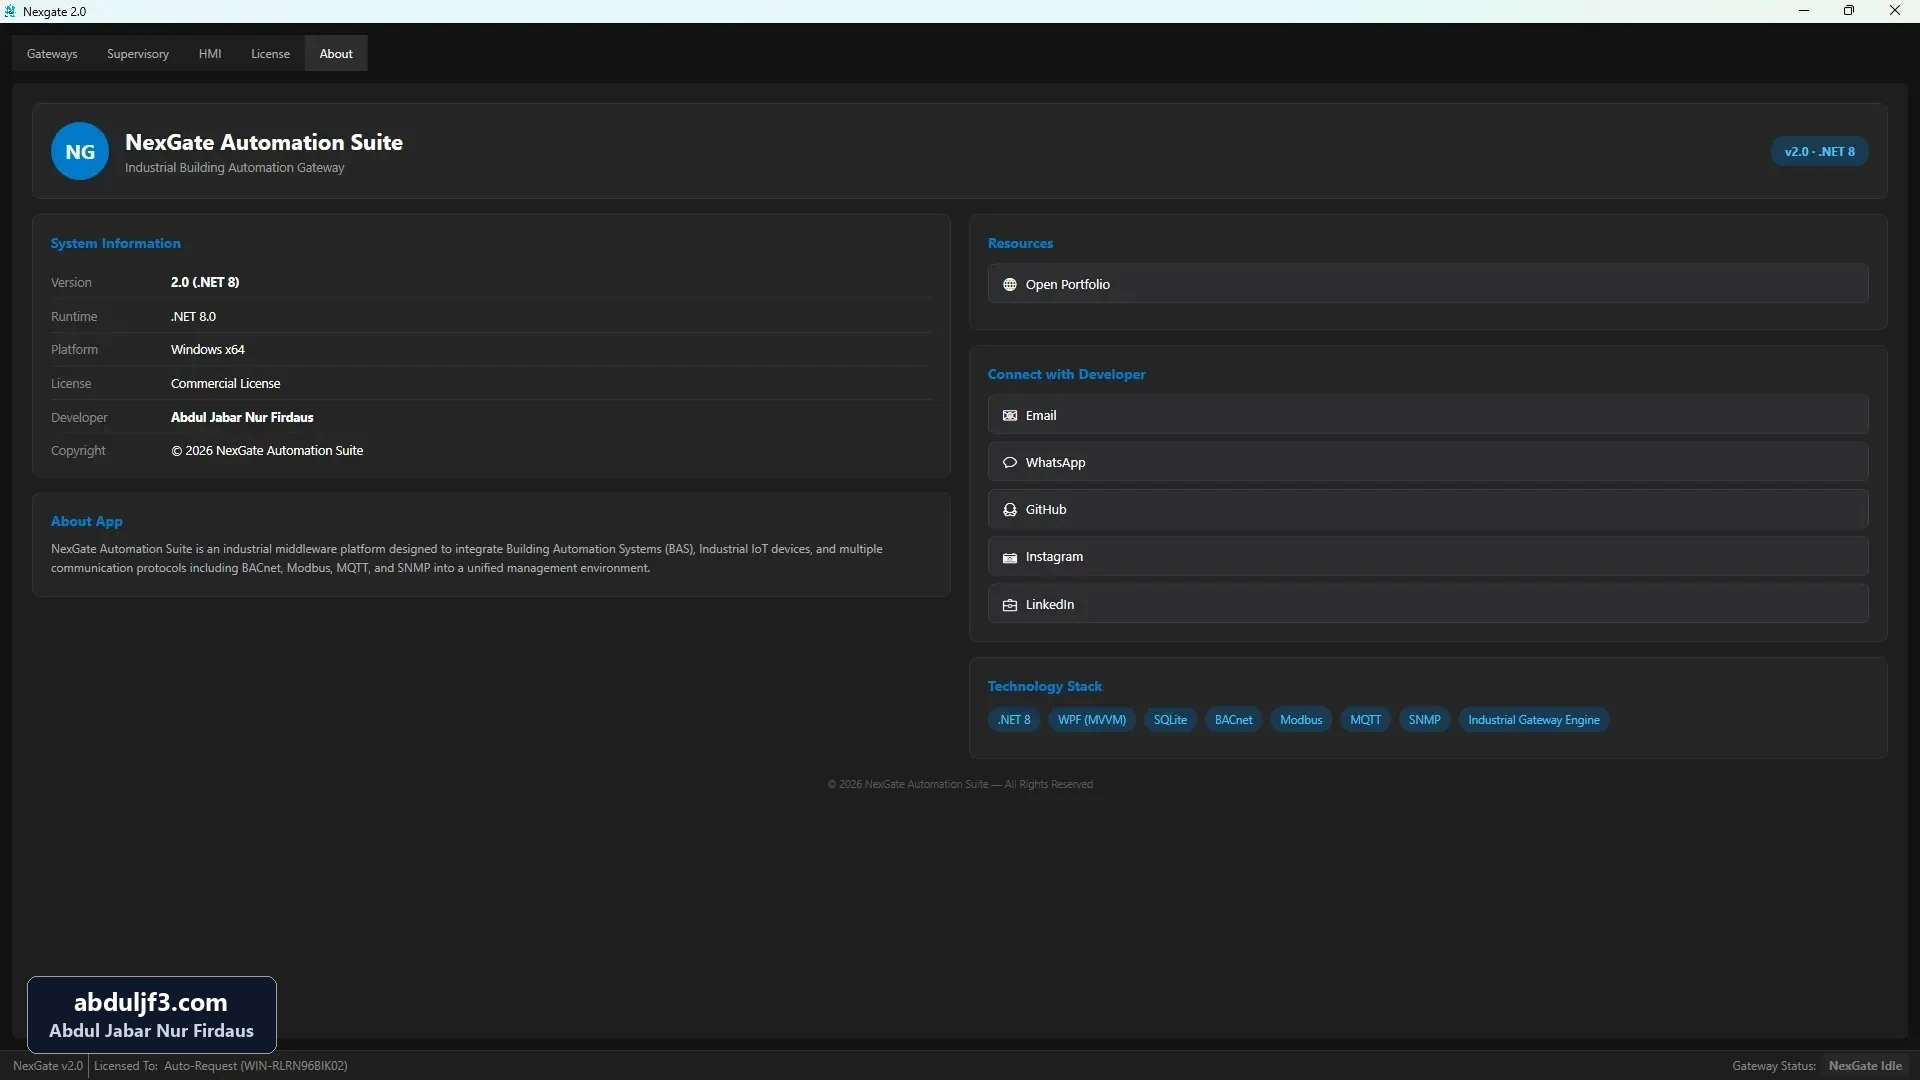This screenshot has width=1920, height=1080.
Task: Open the License tab
Action: (270, 54)
